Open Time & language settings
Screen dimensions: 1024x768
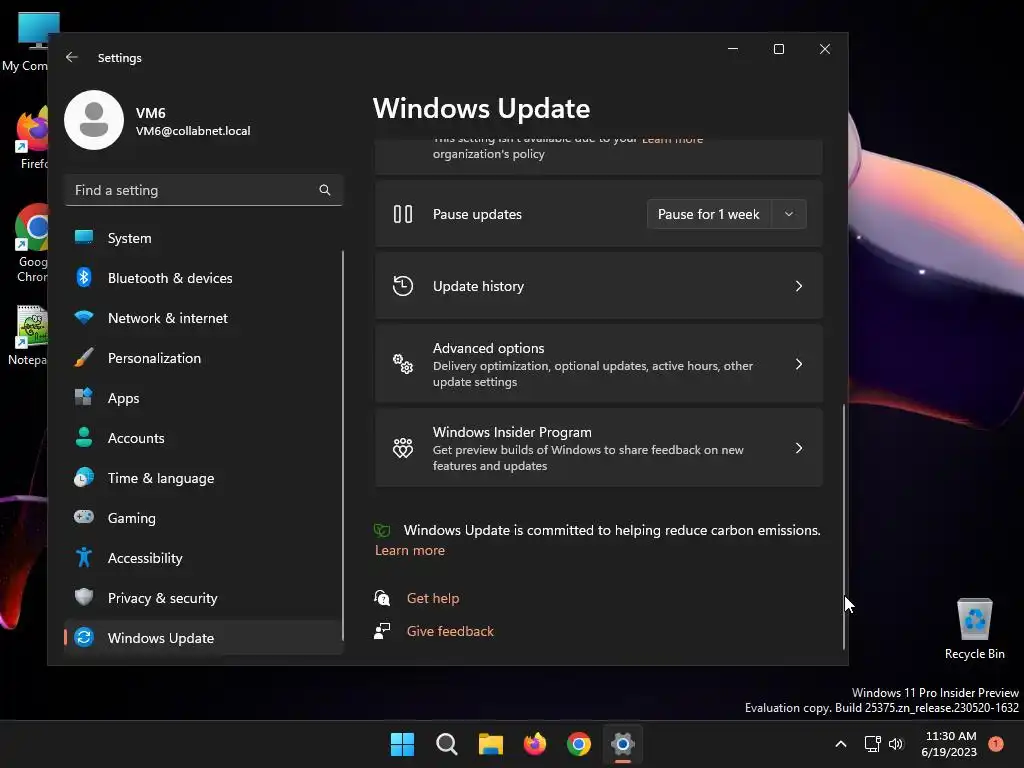(x=204, y=477)
